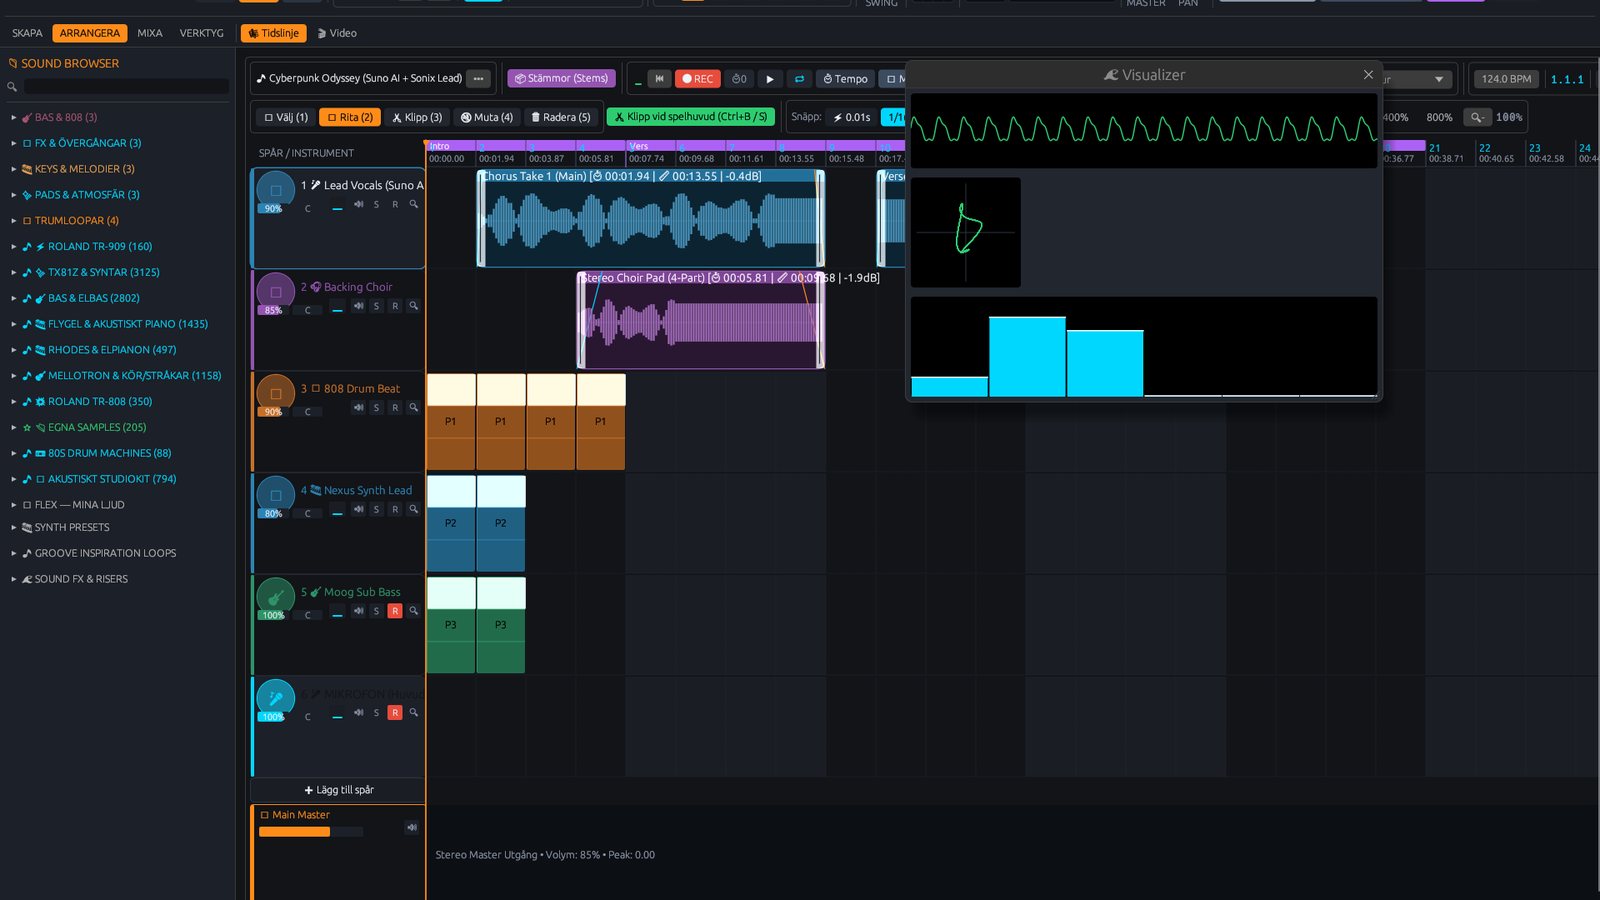
Task: Solo the Backing Choir track
Action: coord(376,306)
